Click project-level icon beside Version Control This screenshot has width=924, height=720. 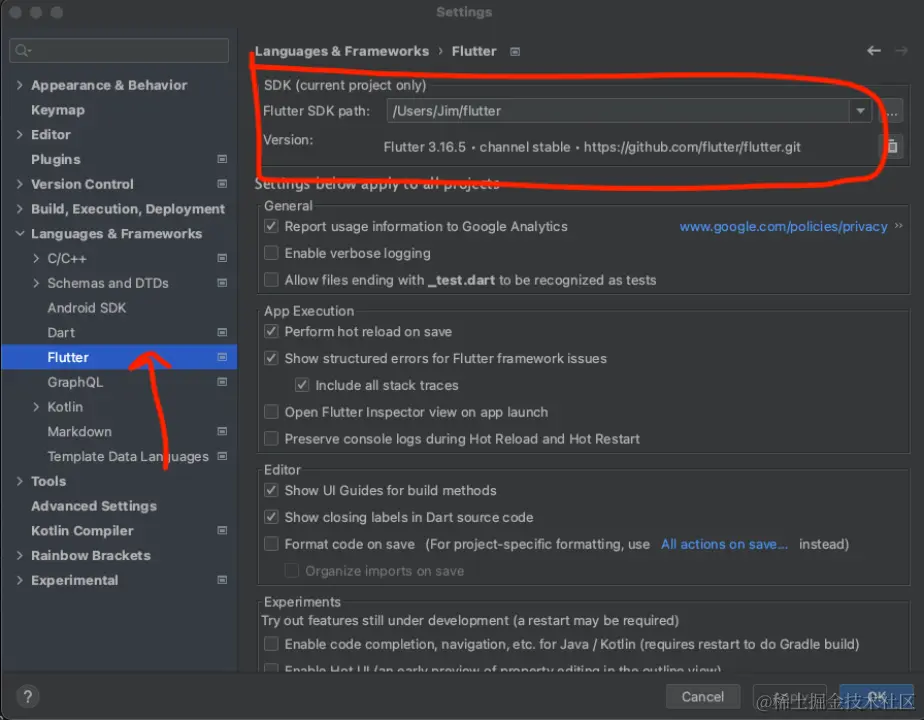(222, 184)
